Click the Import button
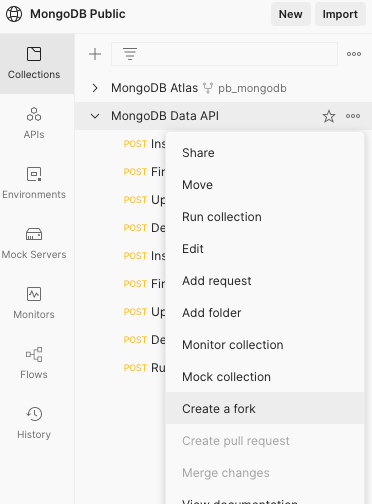This screenshot has height=504, width=372. (340, 14)
